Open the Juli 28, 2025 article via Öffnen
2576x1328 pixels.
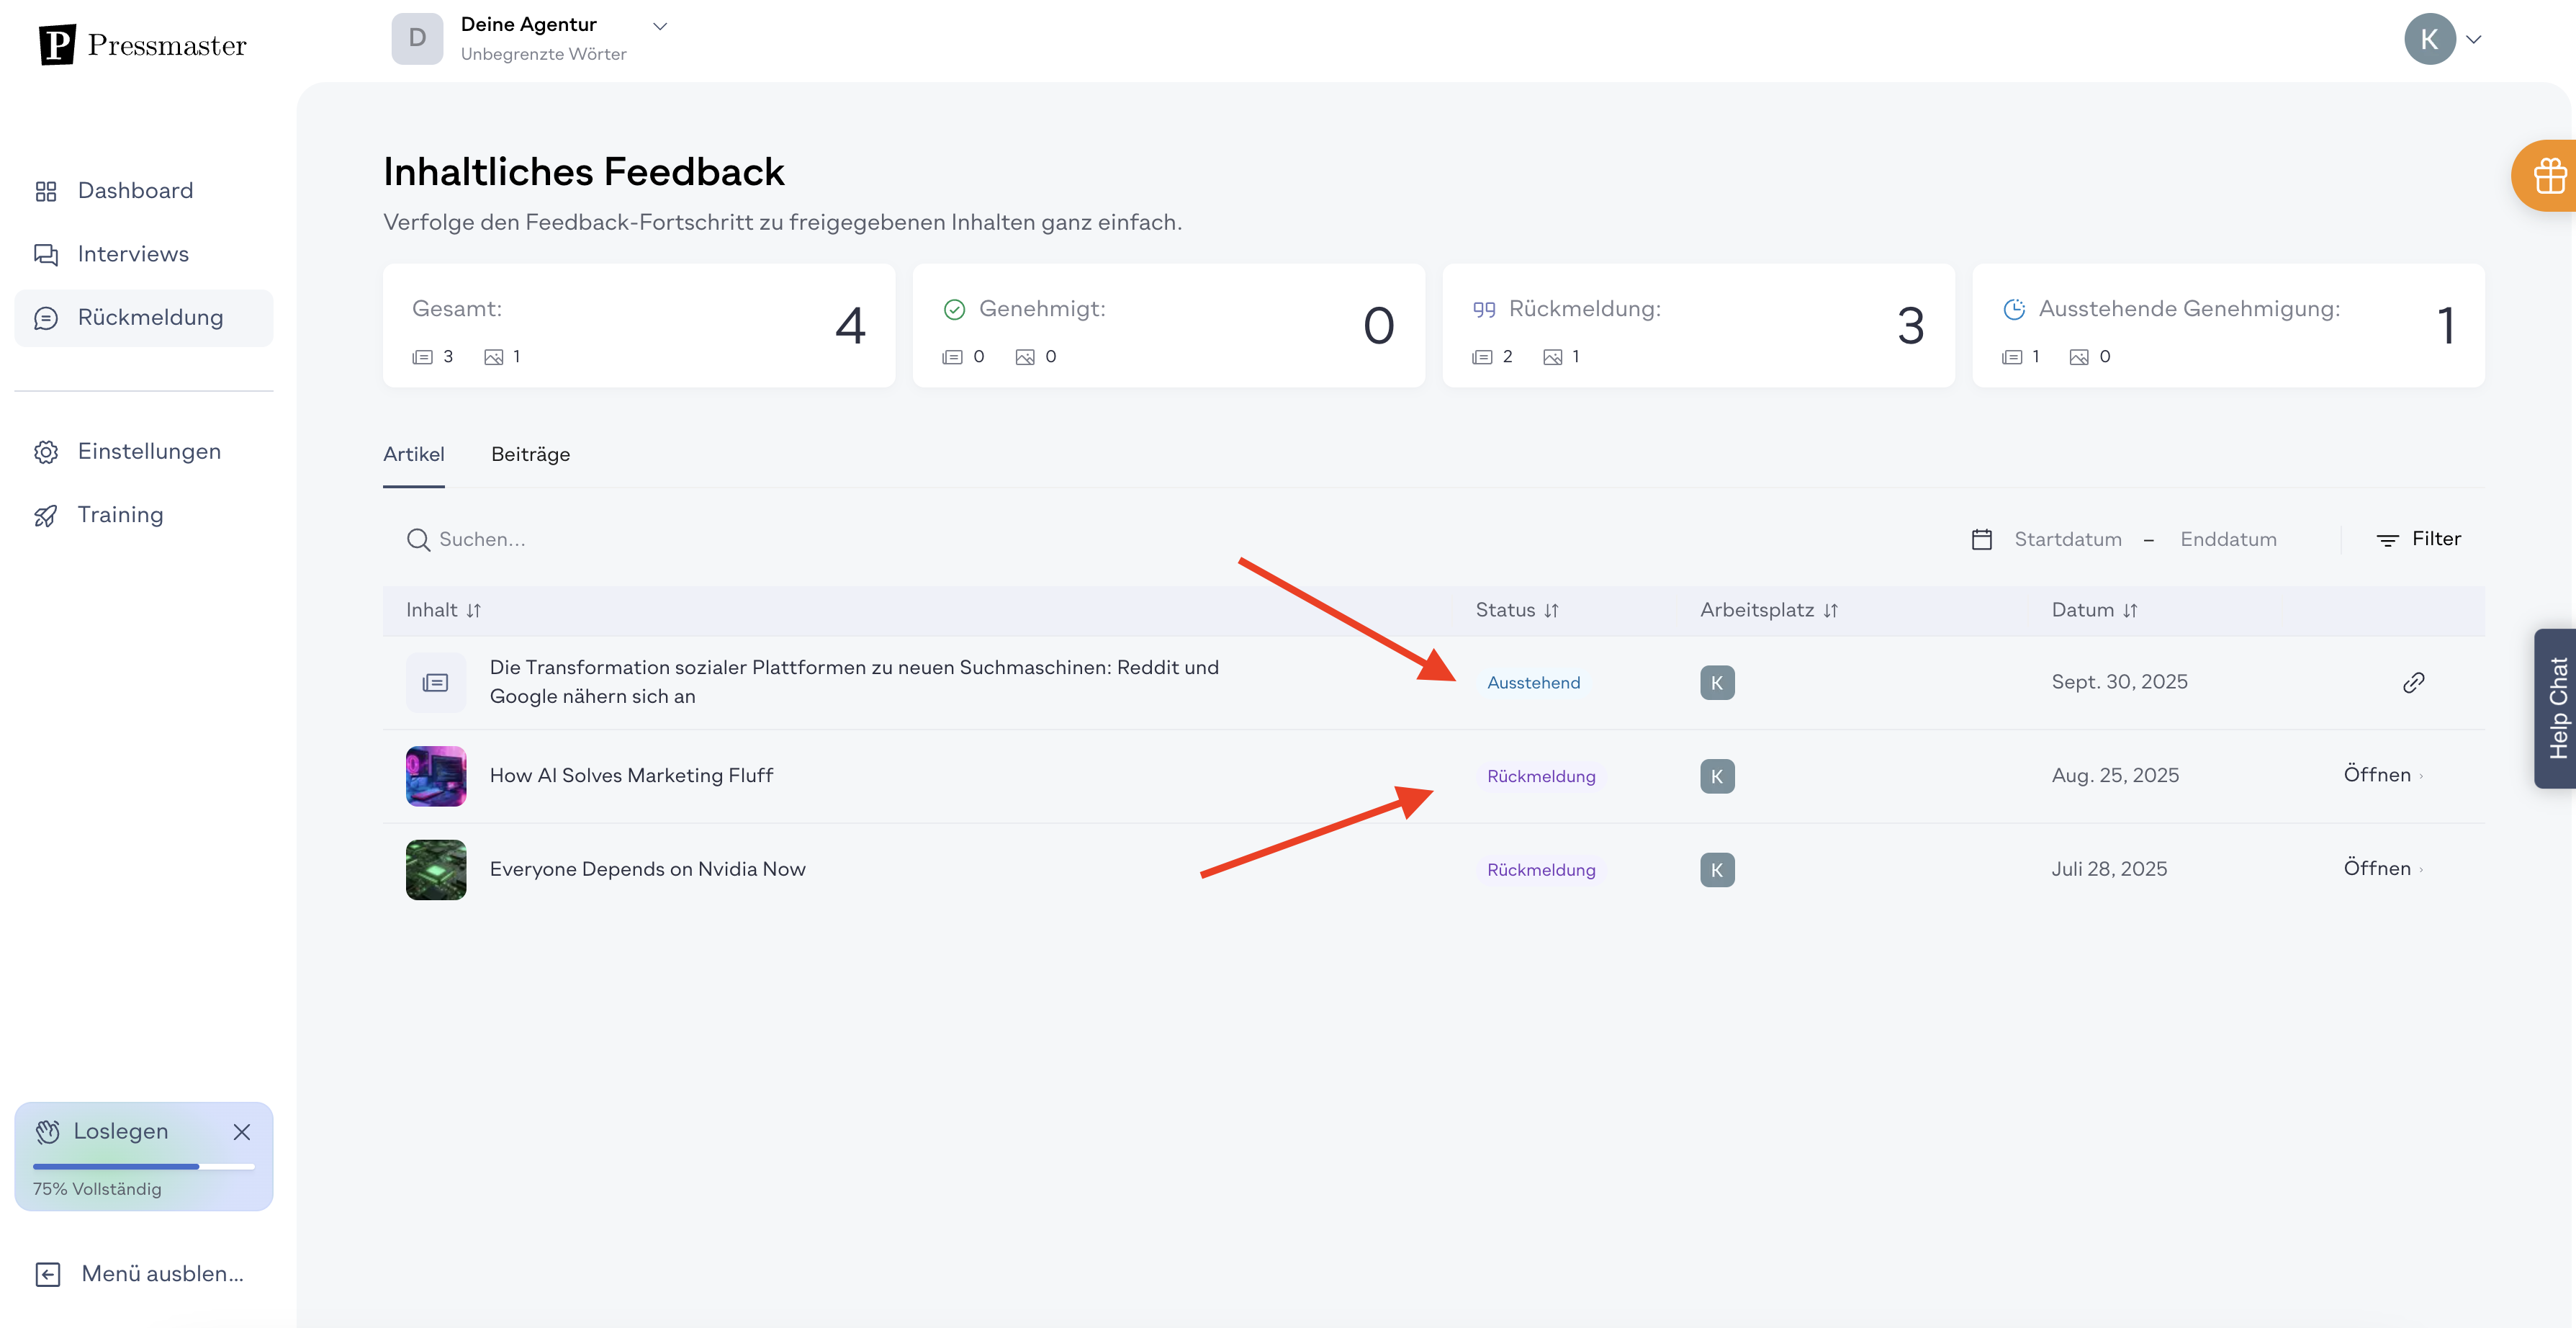[2383, 869]
